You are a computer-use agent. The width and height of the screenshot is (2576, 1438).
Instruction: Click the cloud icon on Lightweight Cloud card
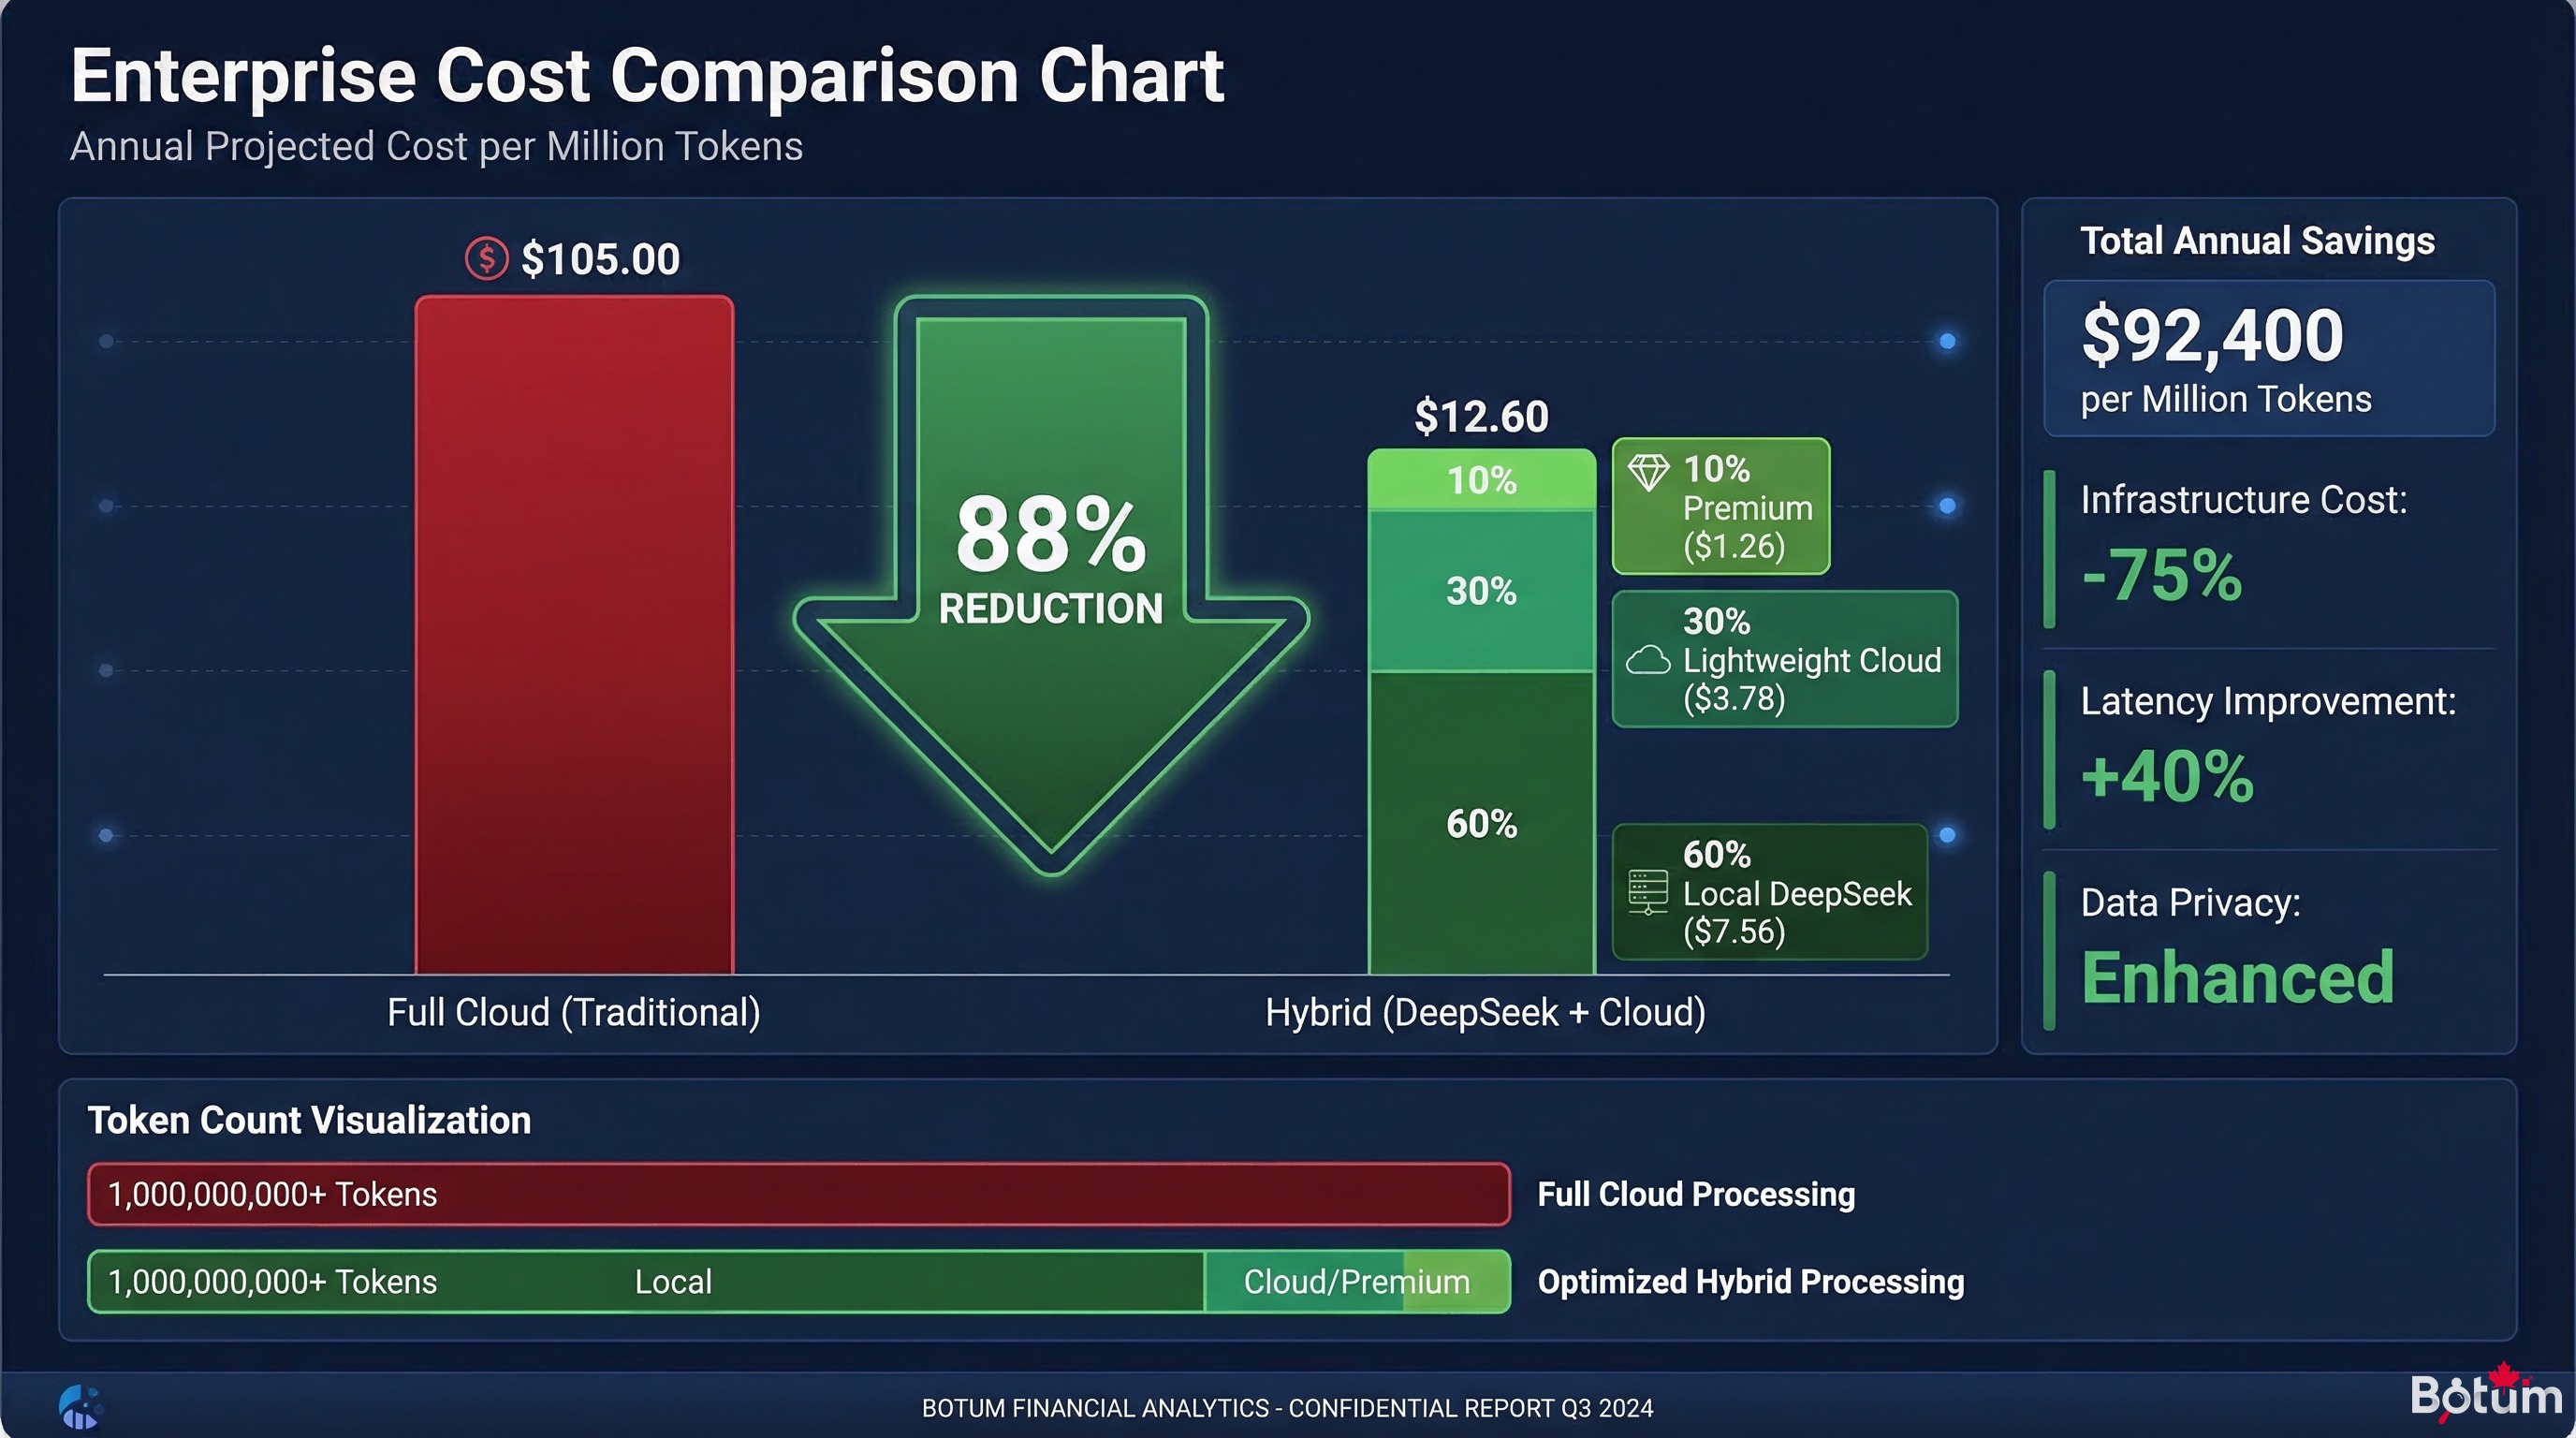coord(1648,660)
